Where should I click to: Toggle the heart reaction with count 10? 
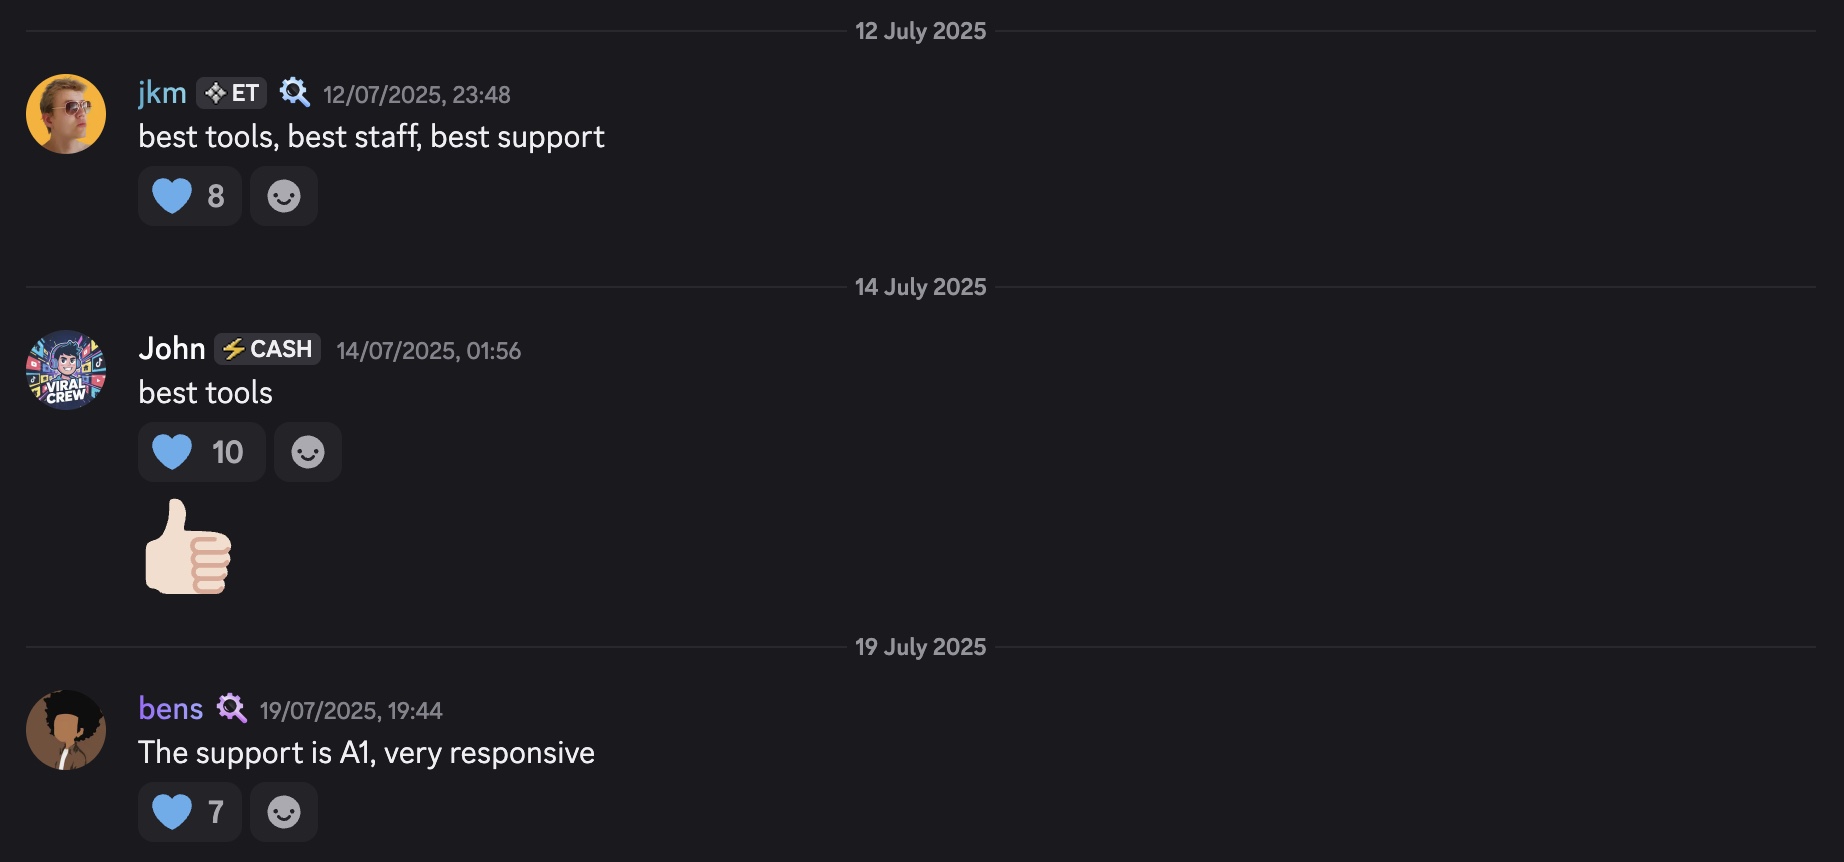pos(200,452)
